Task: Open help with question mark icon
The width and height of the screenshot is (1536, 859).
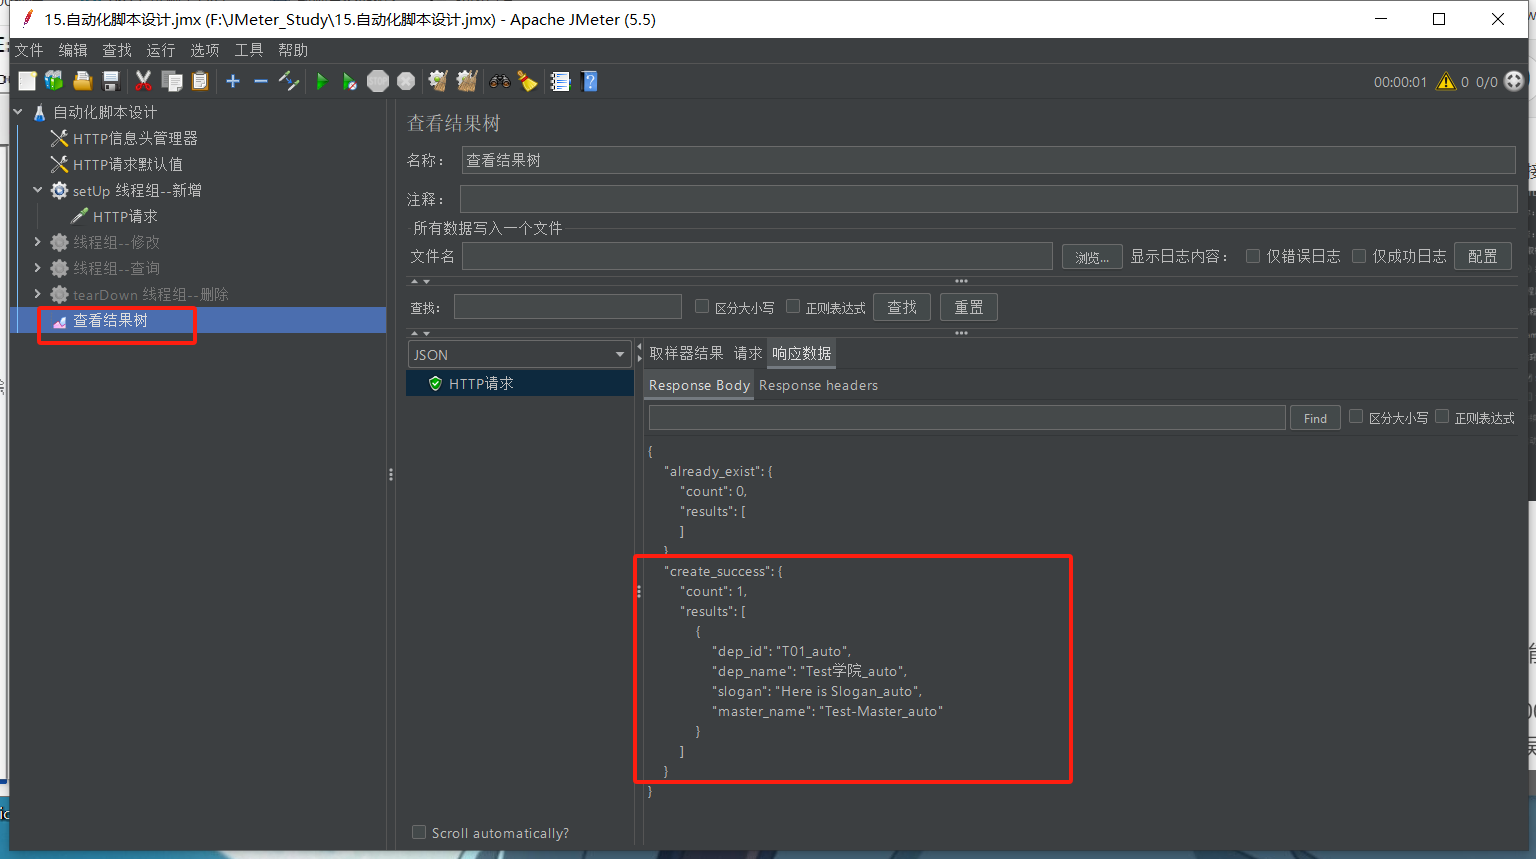Action: click(590, 81)
